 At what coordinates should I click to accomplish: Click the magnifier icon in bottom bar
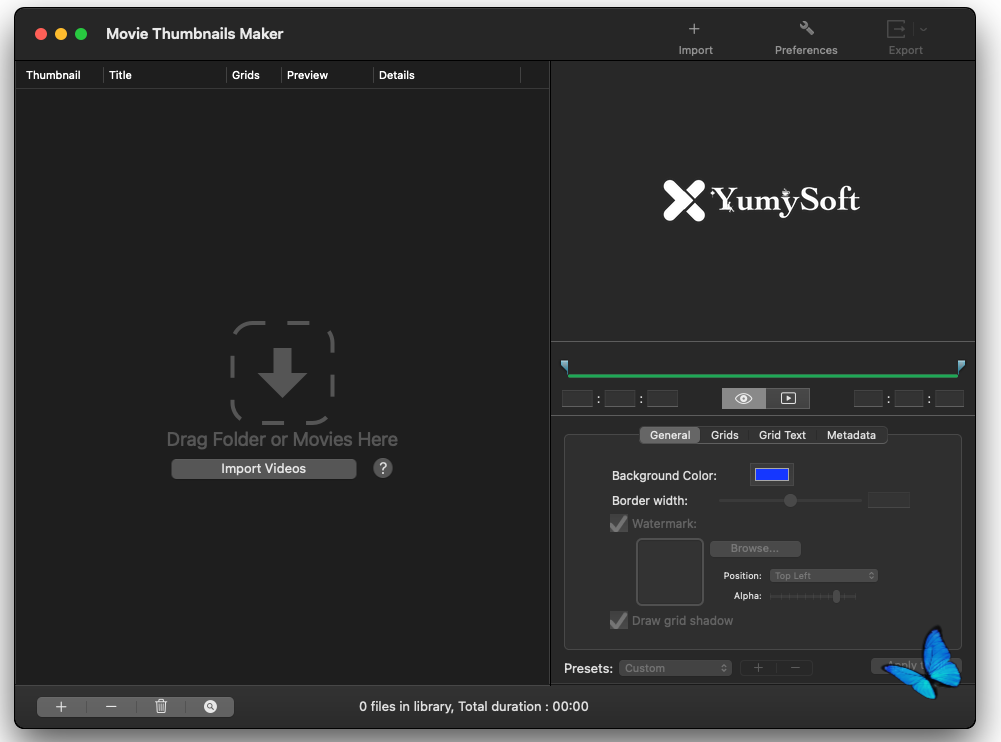pyautogui.click(x=210, y=707)
